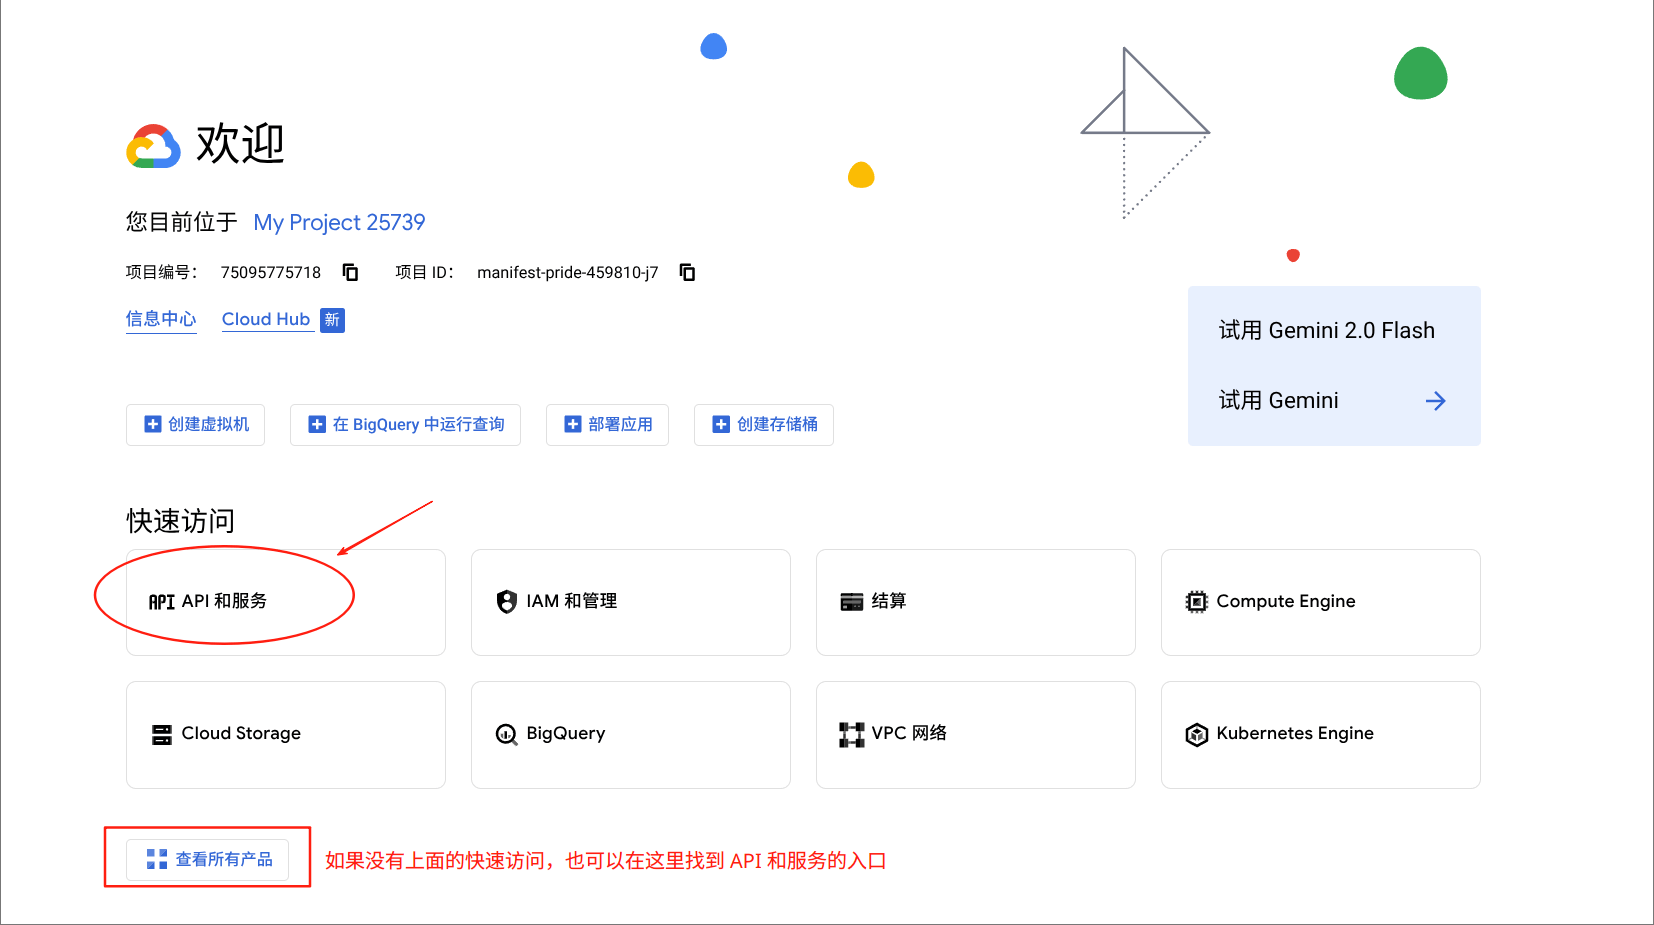Open the 结算 billing card
Viewport: 1654px width, 925px height.
(x=976, y=602)
